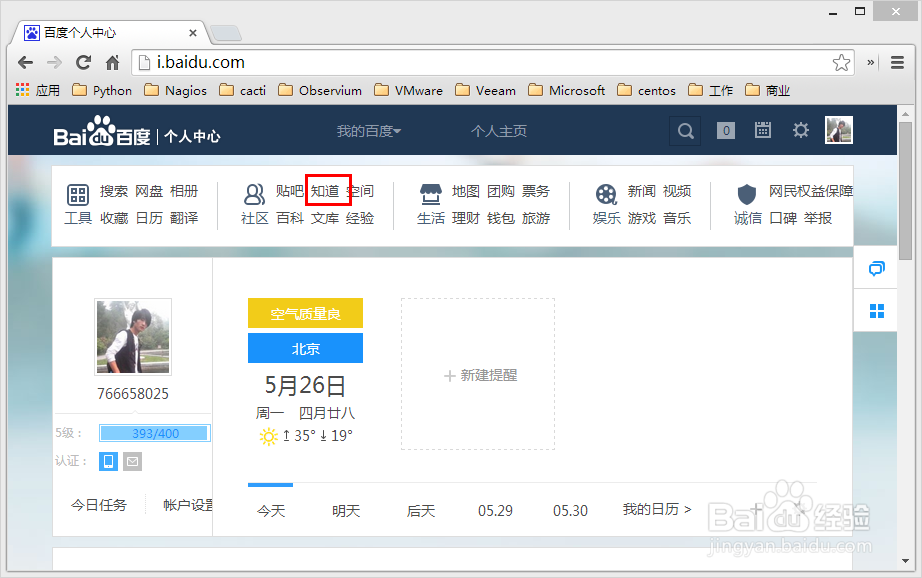Bookmark page with the star icon
Viewport: 922px width, 578px height.
(841, 62)
